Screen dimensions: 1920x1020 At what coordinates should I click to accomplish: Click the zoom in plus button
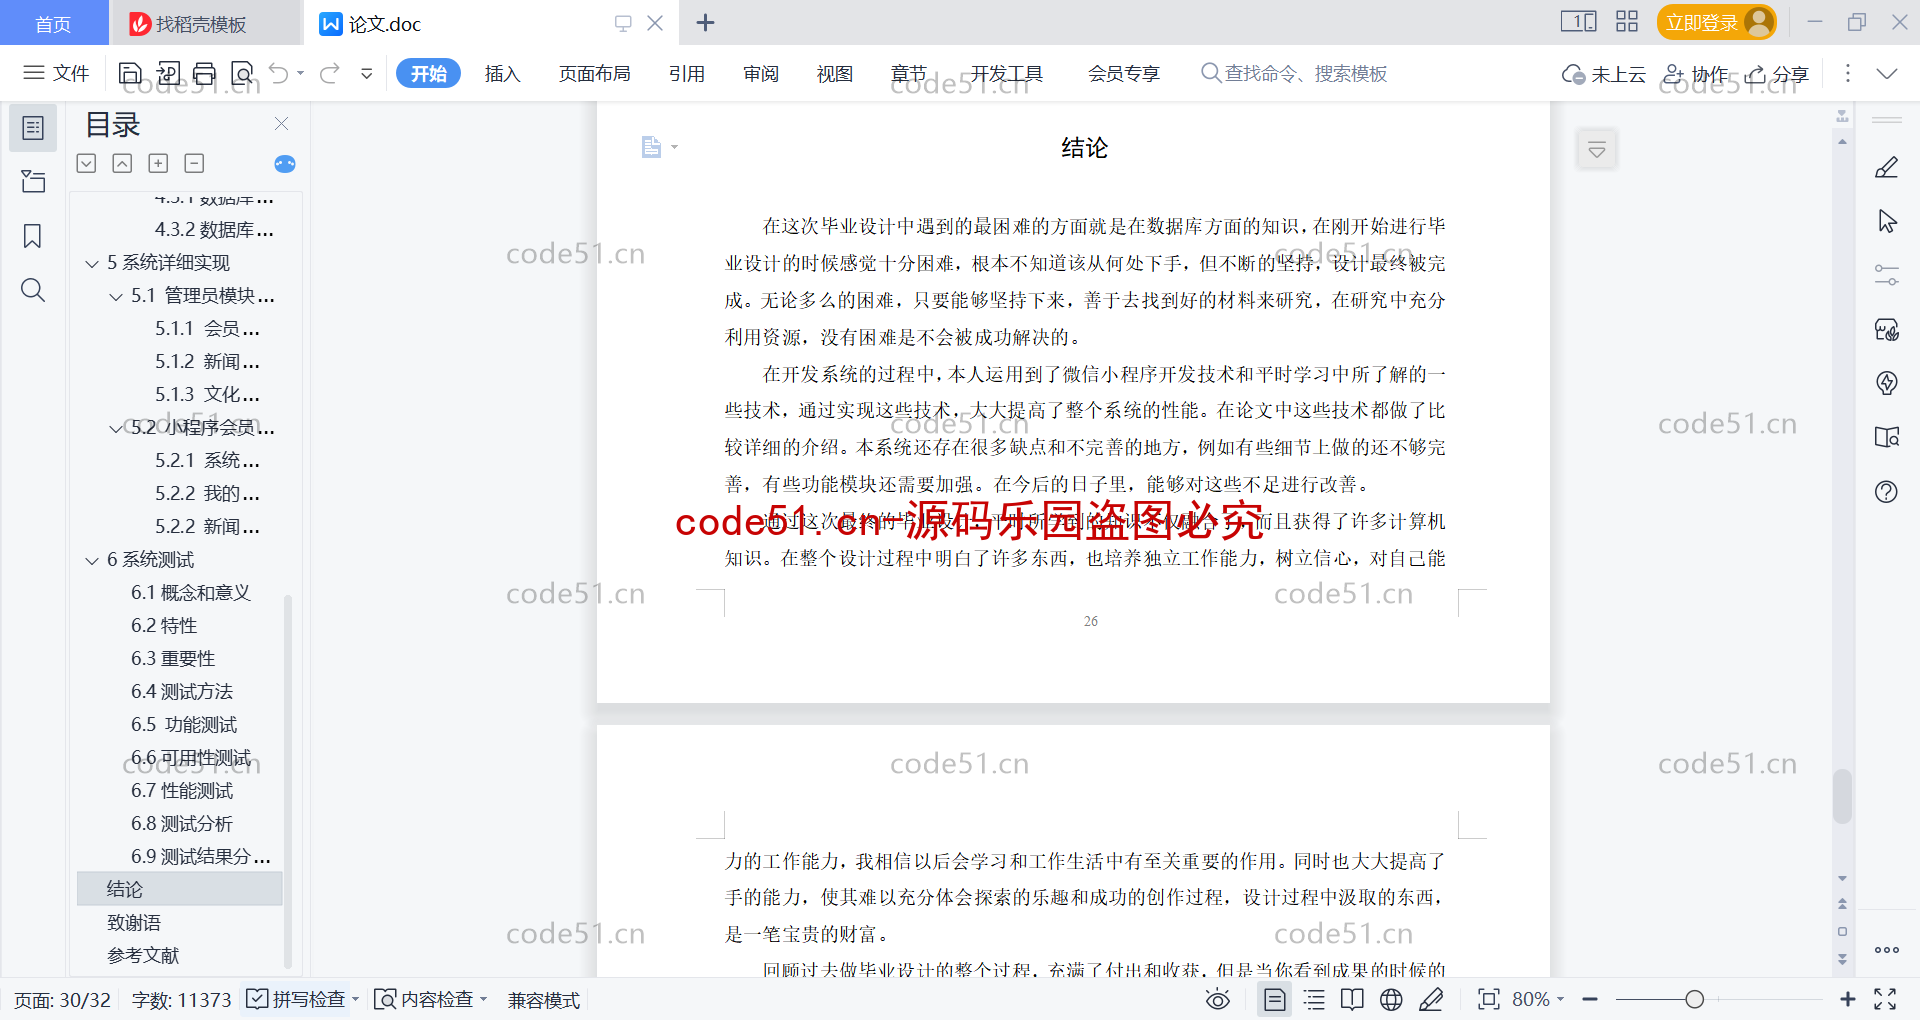(1847, 999)
